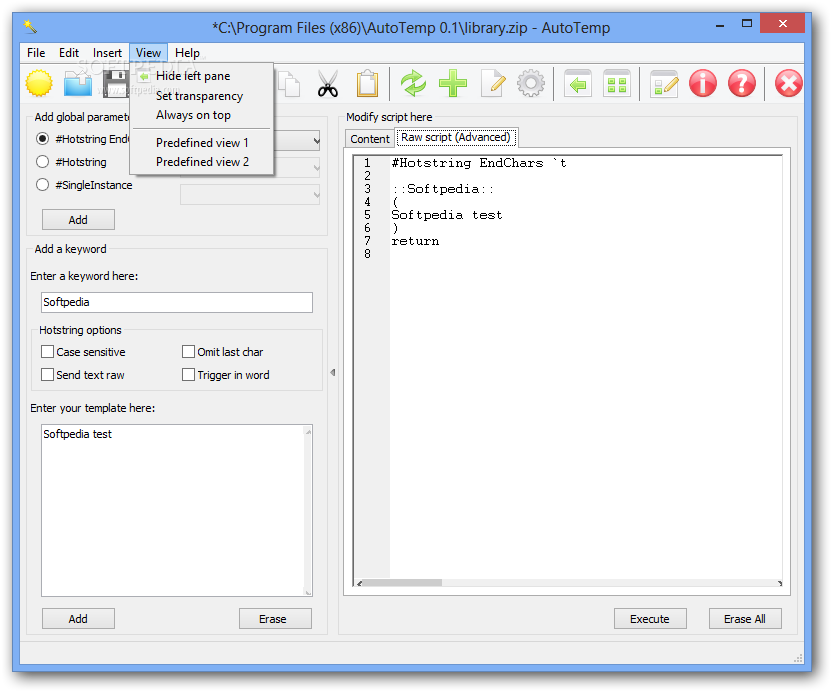Click script line 'Softpedia test'

(446, 215)
